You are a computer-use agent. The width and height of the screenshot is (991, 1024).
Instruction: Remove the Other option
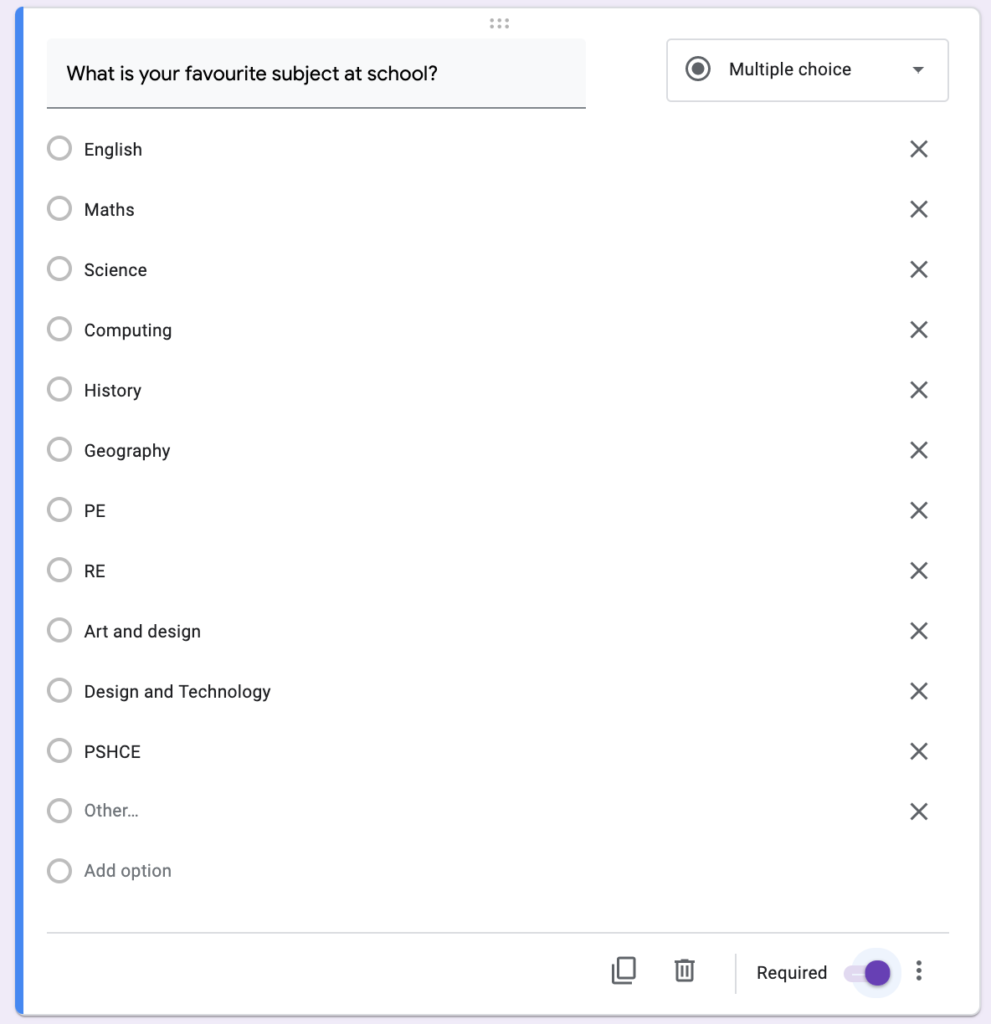click(x=919, y=811)
